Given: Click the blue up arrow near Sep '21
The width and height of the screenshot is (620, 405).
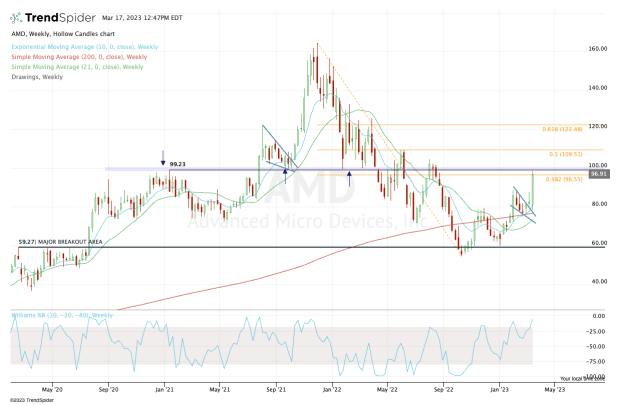Looking at the screenshot, I should pyautogui.click(x=285, y=171).
